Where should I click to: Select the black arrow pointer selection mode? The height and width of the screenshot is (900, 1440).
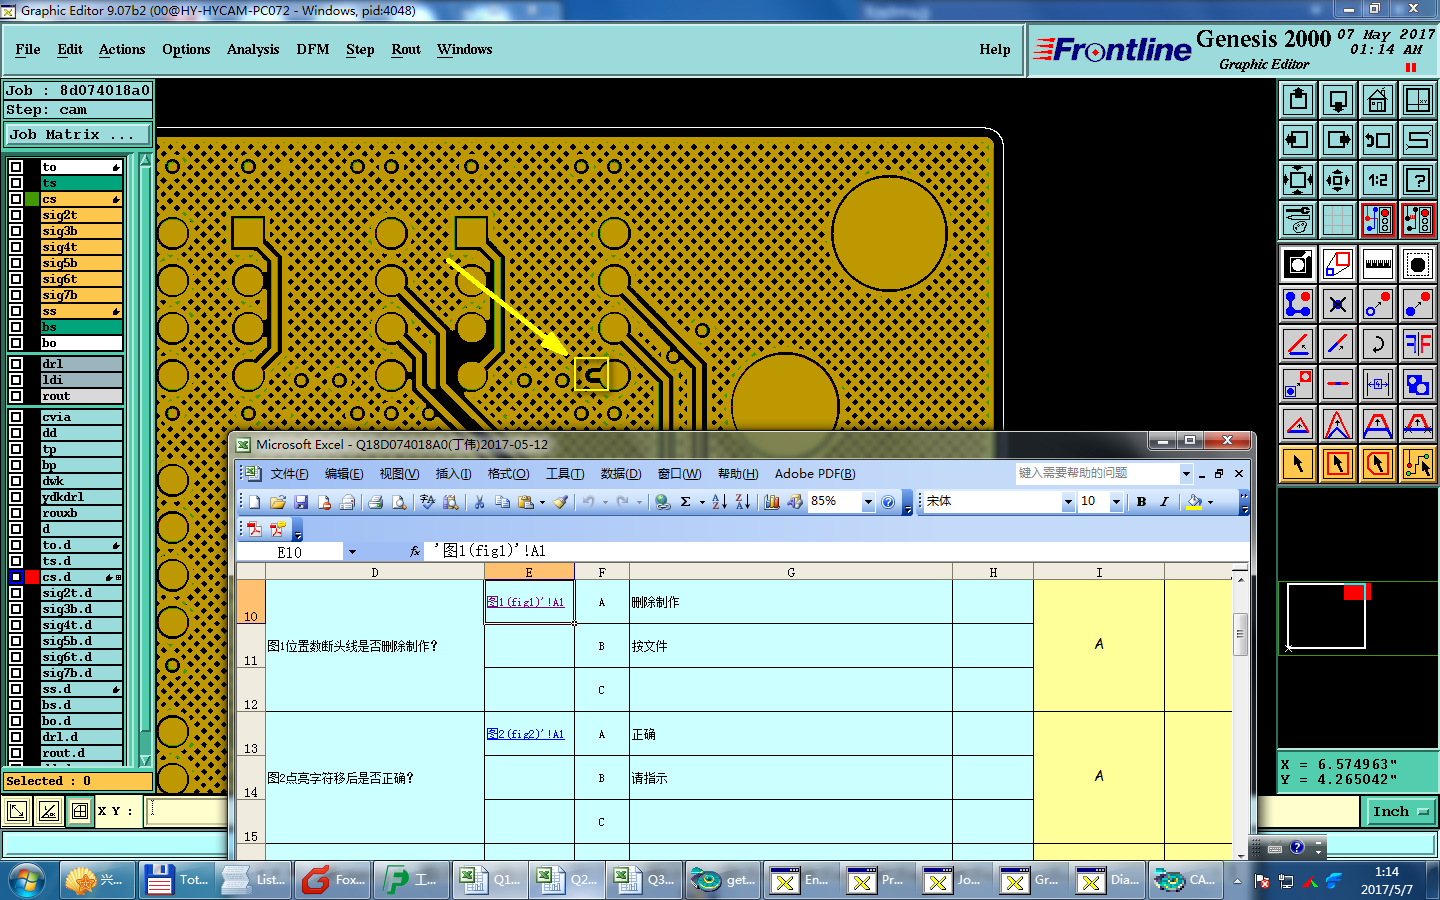pos(1298,464)
